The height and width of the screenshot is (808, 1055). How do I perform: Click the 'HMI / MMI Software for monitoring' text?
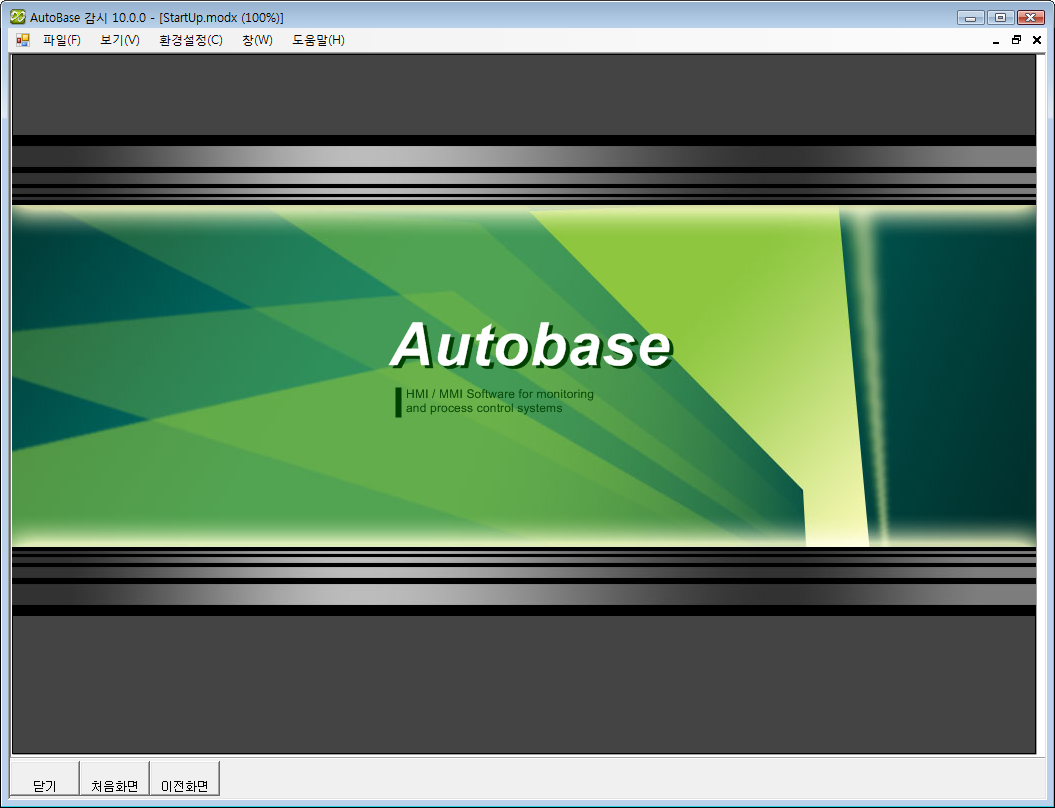pos(499,394)
